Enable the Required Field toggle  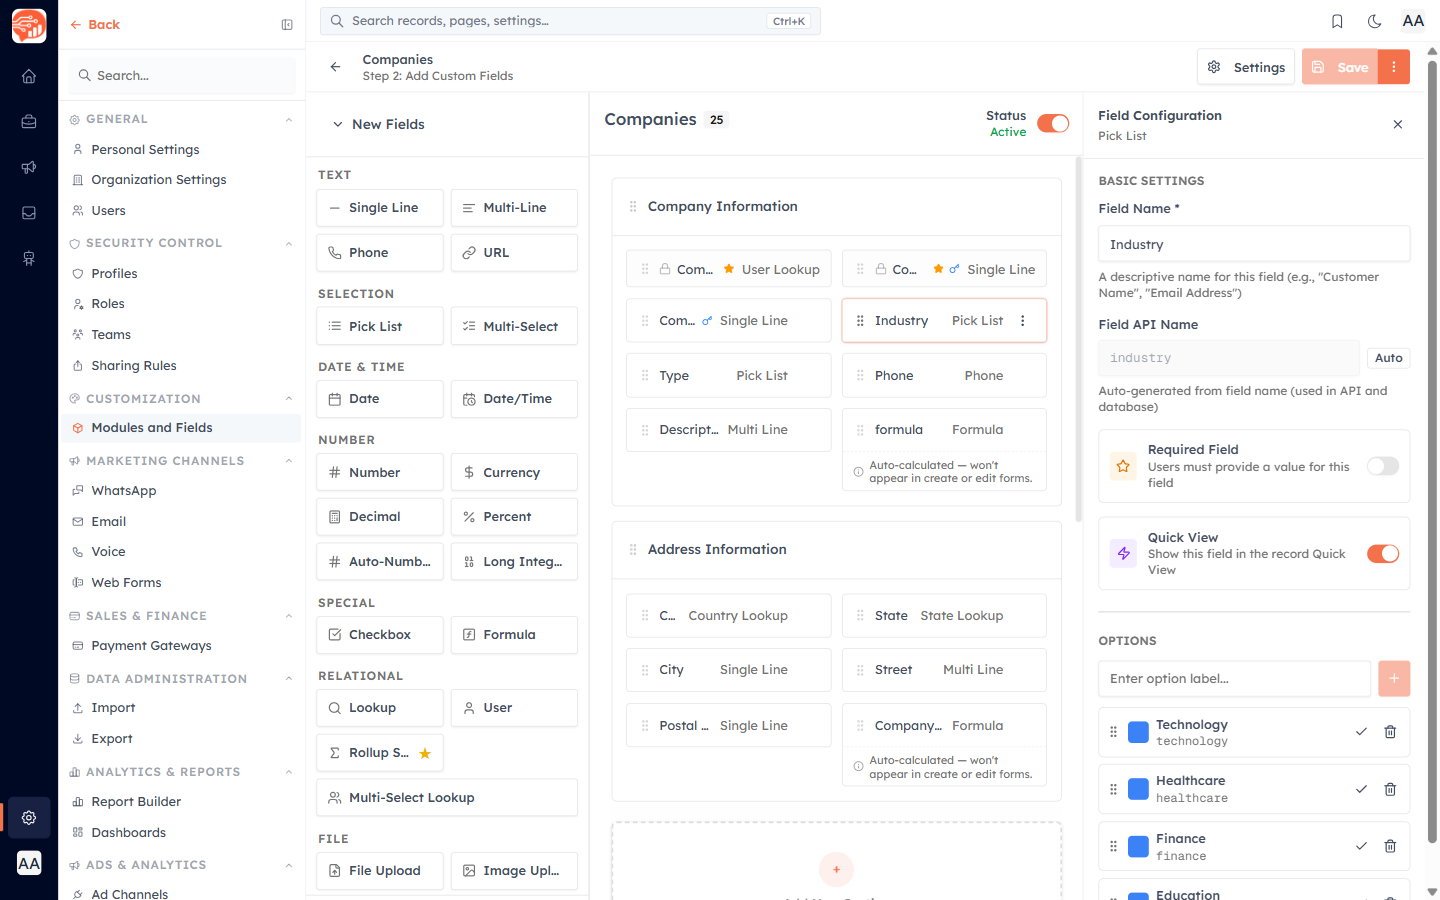pos(1383,466)
